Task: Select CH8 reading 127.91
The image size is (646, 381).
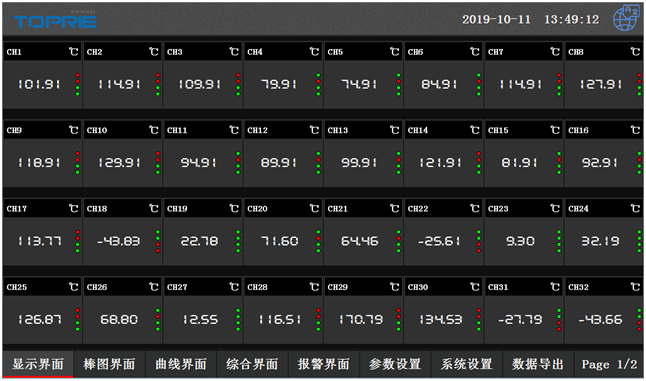Action: [x=601, y=84]
